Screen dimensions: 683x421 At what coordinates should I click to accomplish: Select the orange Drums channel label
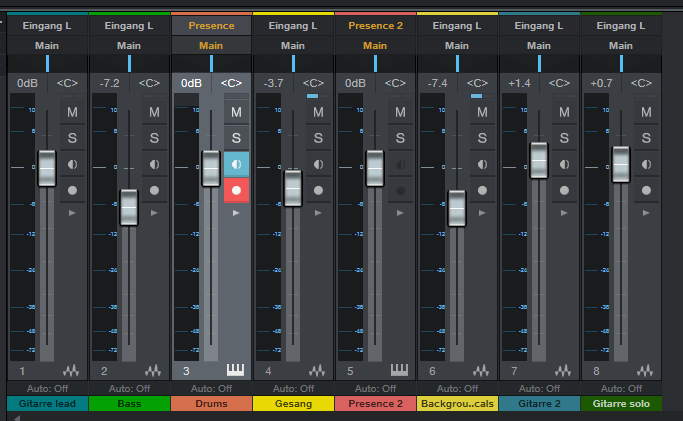(211, 404)
